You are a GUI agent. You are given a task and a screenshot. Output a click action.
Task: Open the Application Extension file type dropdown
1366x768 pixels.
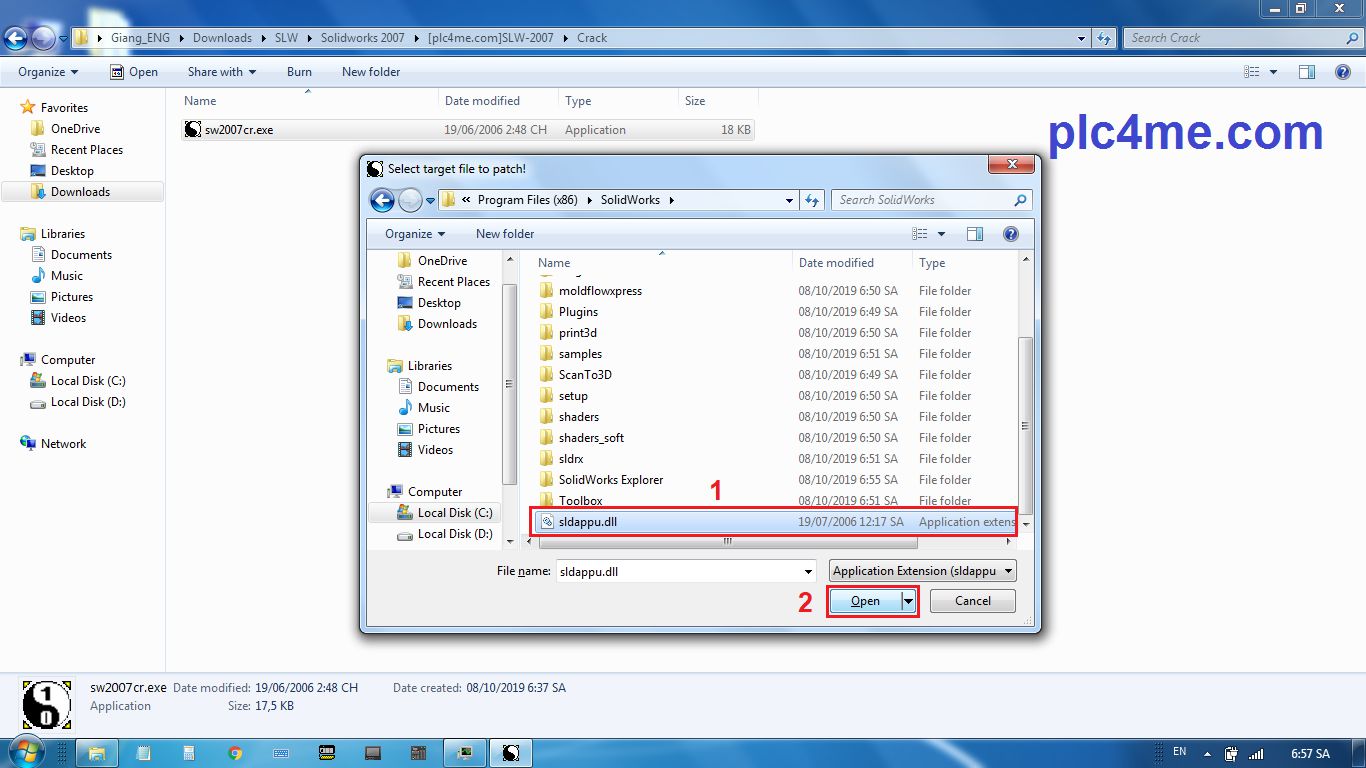click(922, 571)
